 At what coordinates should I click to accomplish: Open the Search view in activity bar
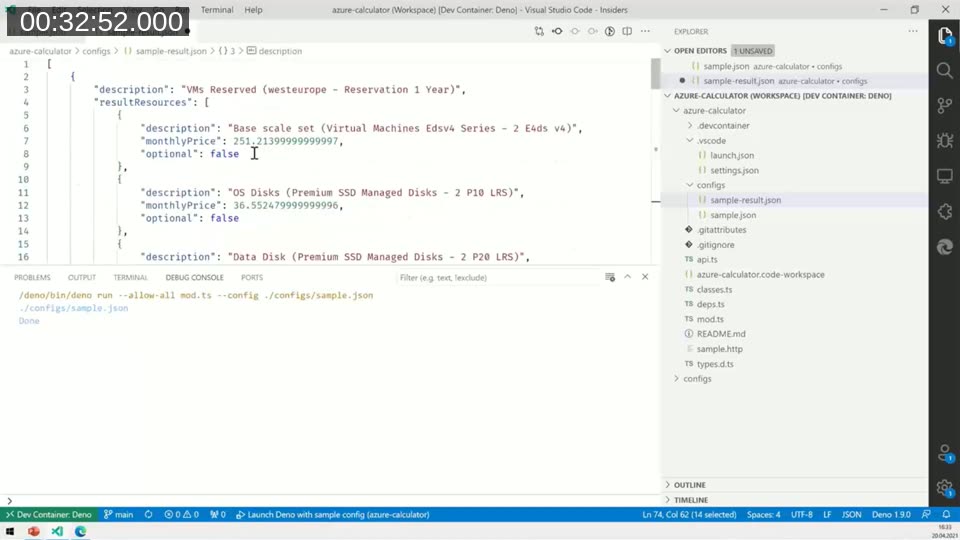[x=945, y=71]
